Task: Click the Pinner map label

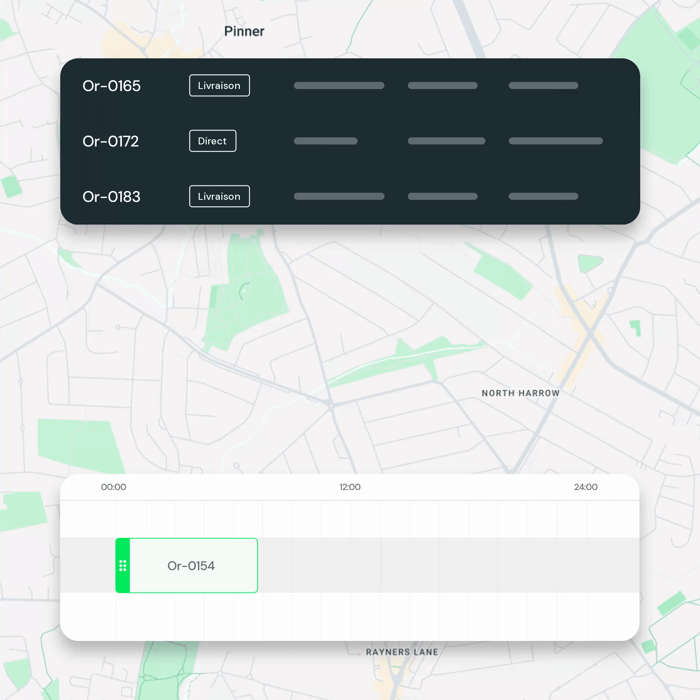Action: 244,31
